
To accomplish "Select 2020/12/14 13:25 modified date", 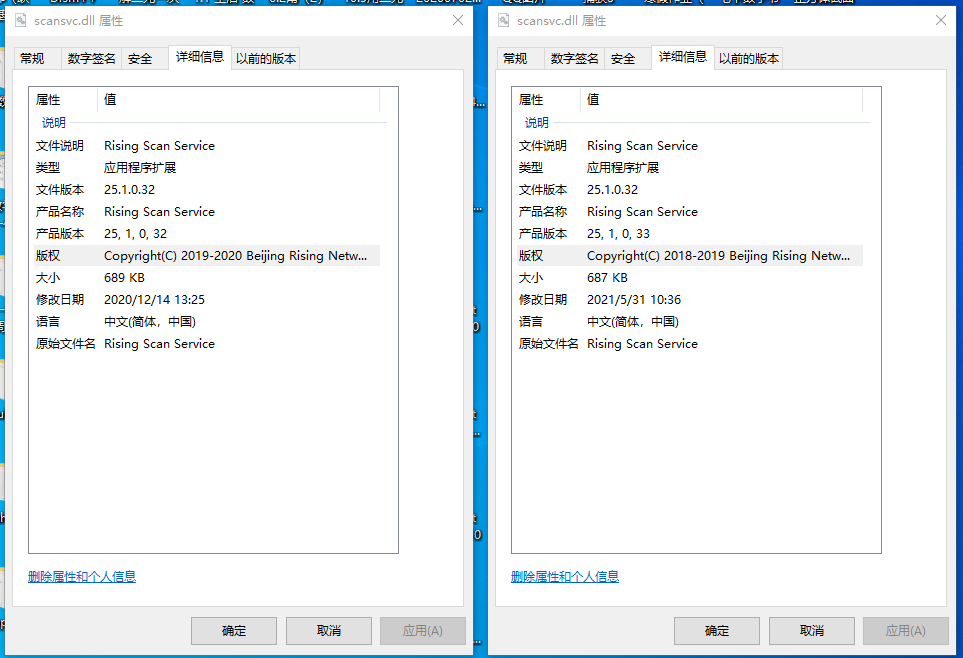I will [154, 300].
